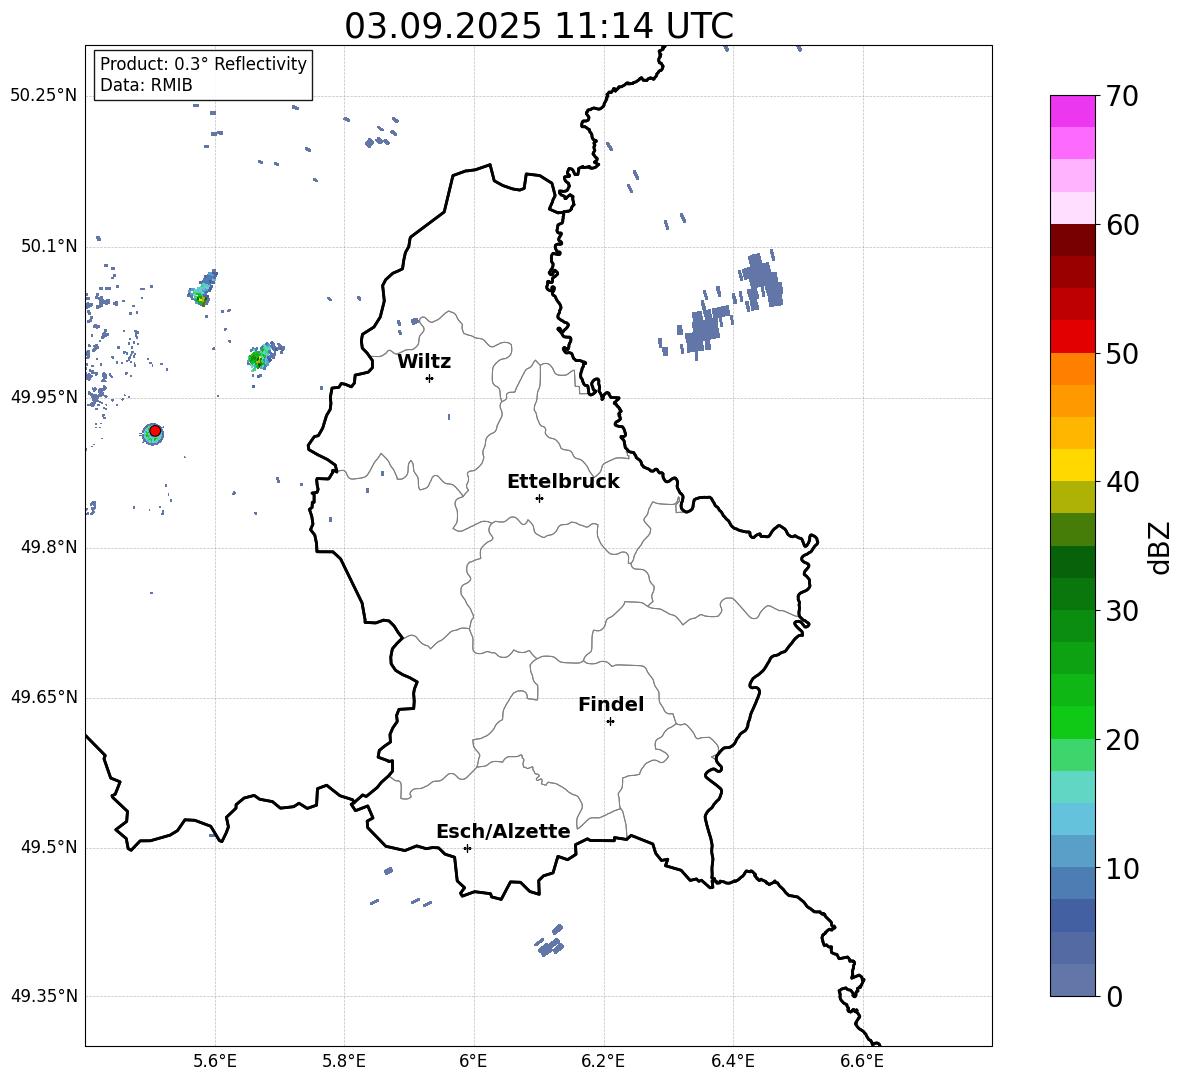The height and width of the screenshot is (1081, 1184).
Task: Select the Ettelbruck station label
Action: pos(563,482)
